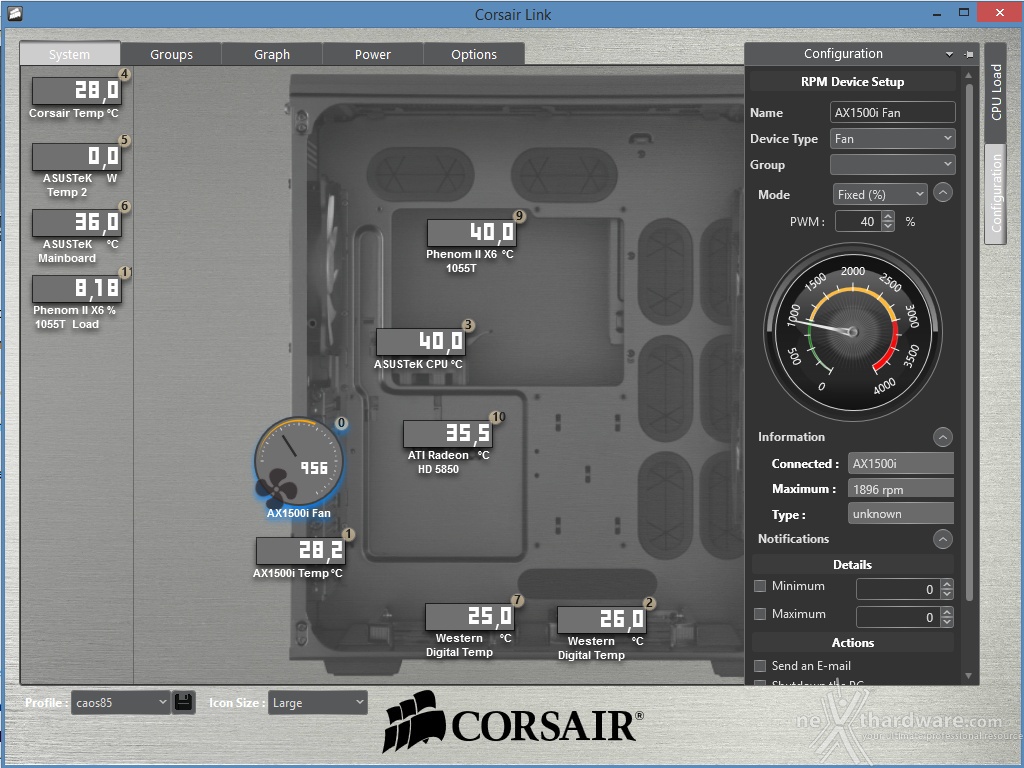The height and width of the screenshot is (768, 1024).
Task: Open the Mode dropdown showing Fixed (%)
Action: pyautogui.click(x=880, y=195)
